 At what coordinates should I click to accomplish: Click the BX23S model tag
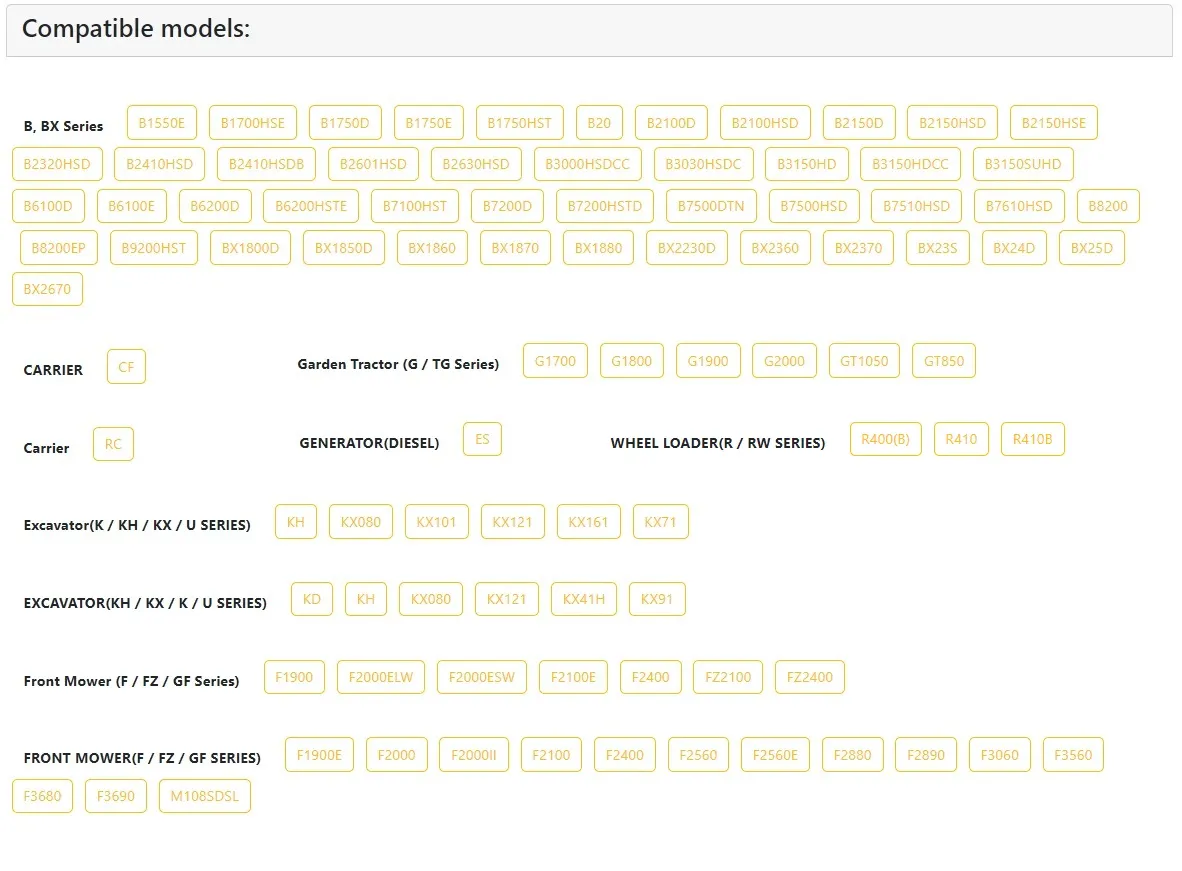(x=938, y=248)
